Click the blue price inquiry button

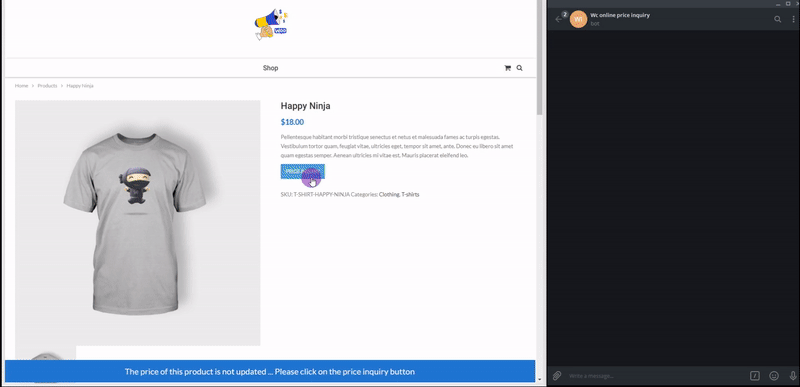pyautogui.click(x=303, y=171)
